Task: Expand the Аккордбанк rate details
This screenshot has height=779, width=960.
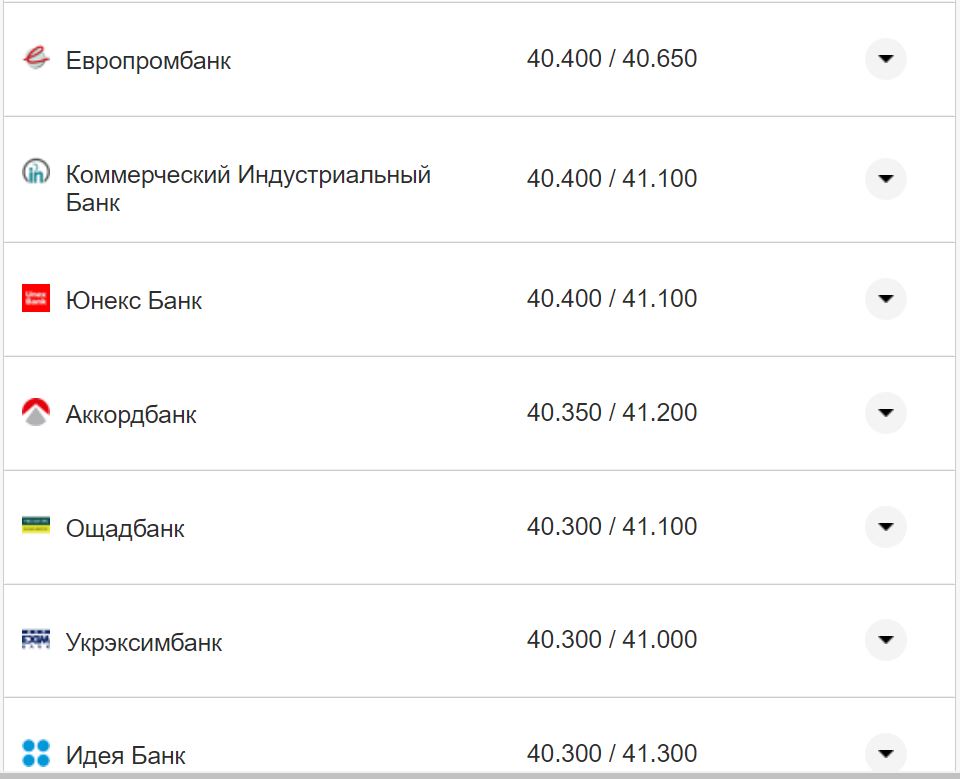Action: point(885,413)
